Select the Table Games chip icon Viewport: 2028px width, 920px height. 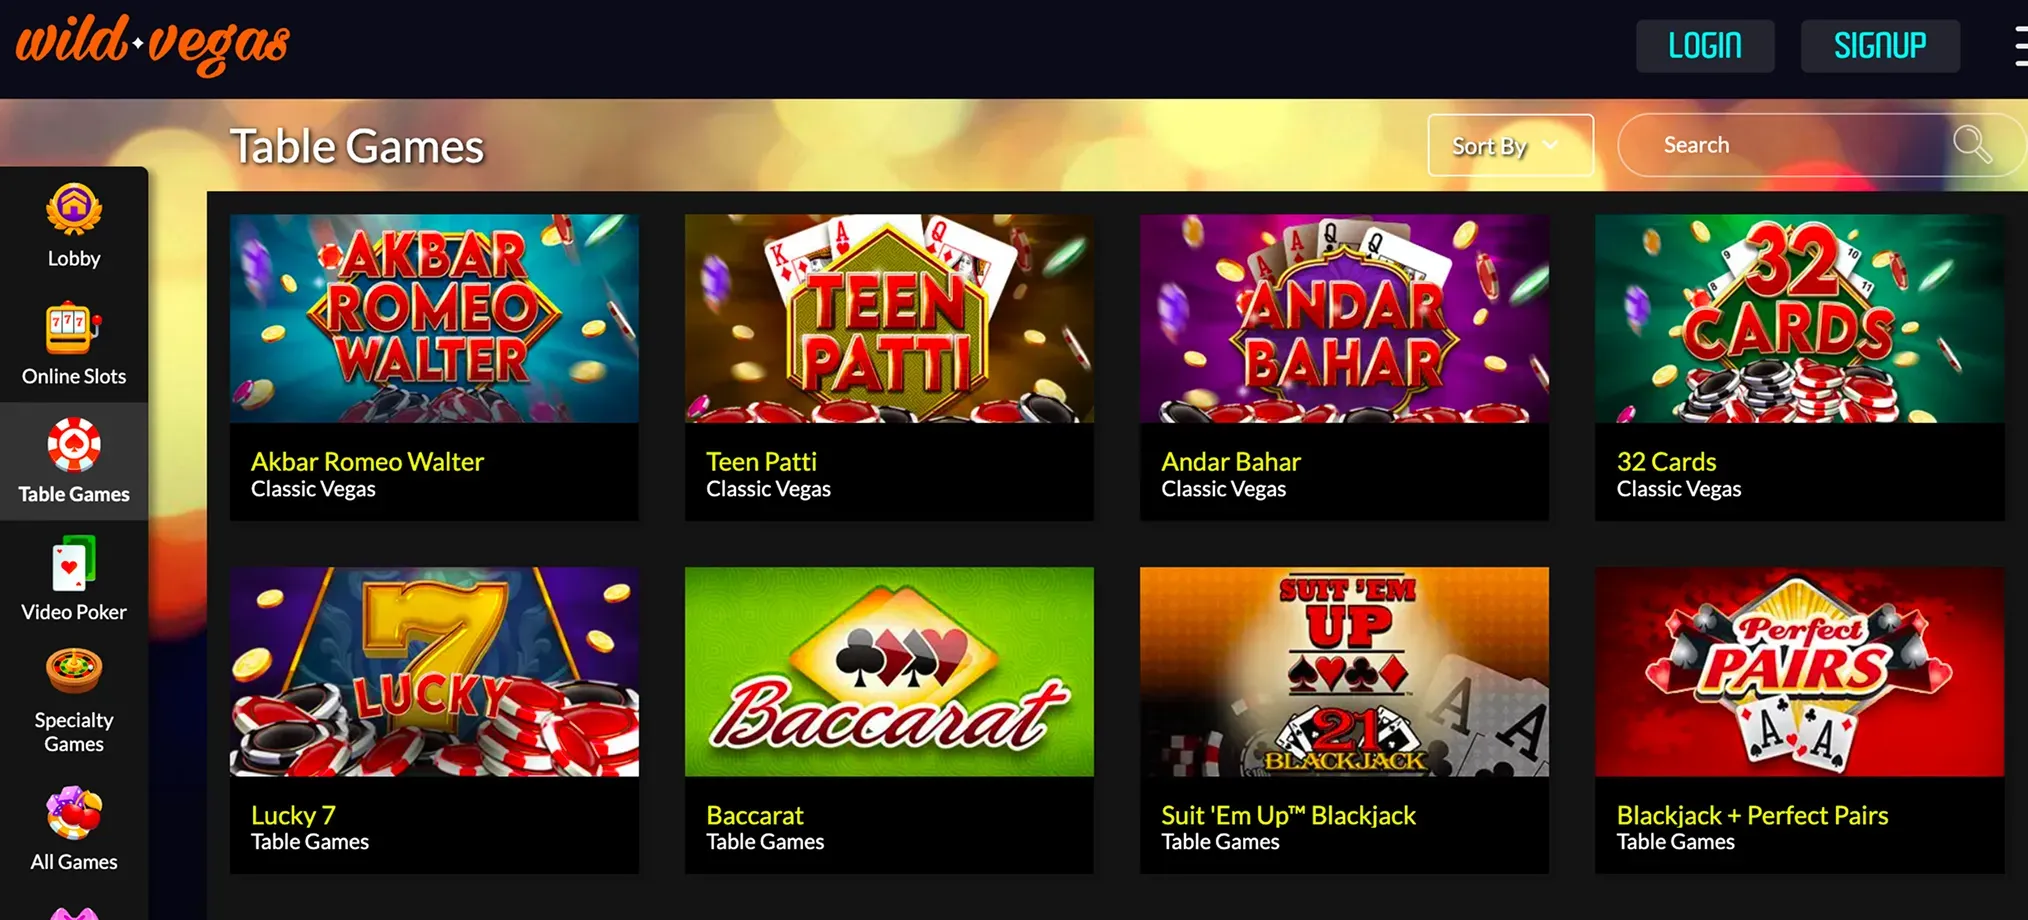74,445
